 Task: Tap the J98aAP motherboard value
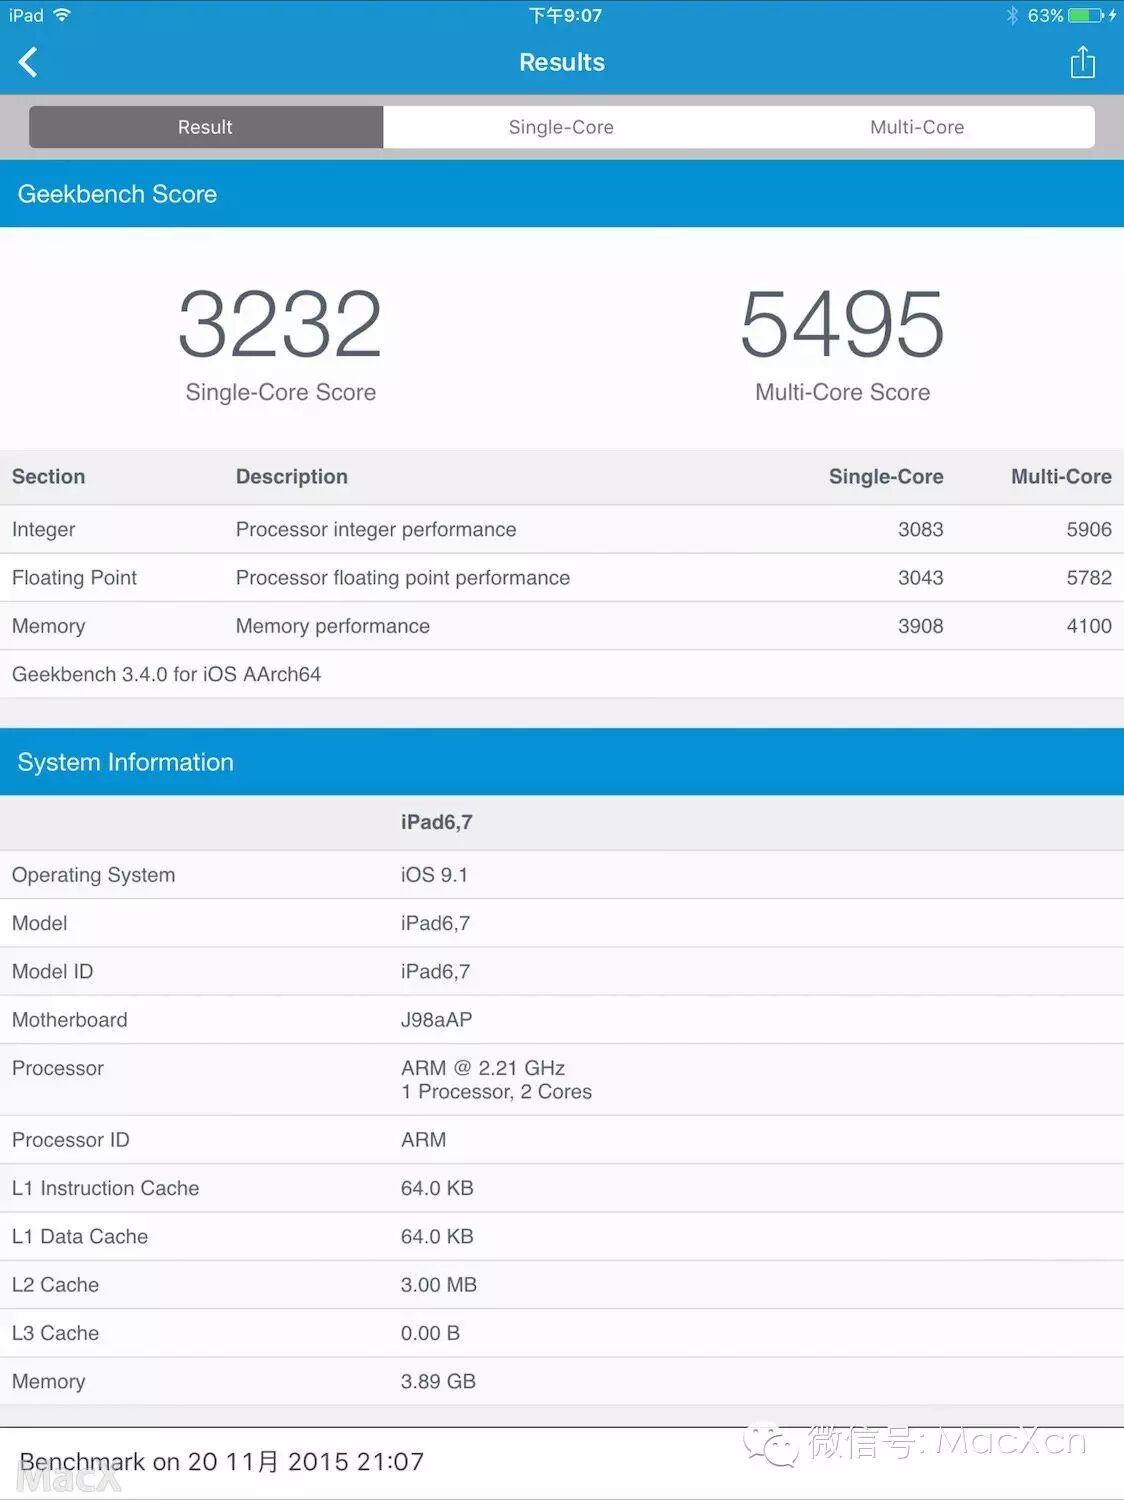pyautogui.click(x=437, y=1020)
